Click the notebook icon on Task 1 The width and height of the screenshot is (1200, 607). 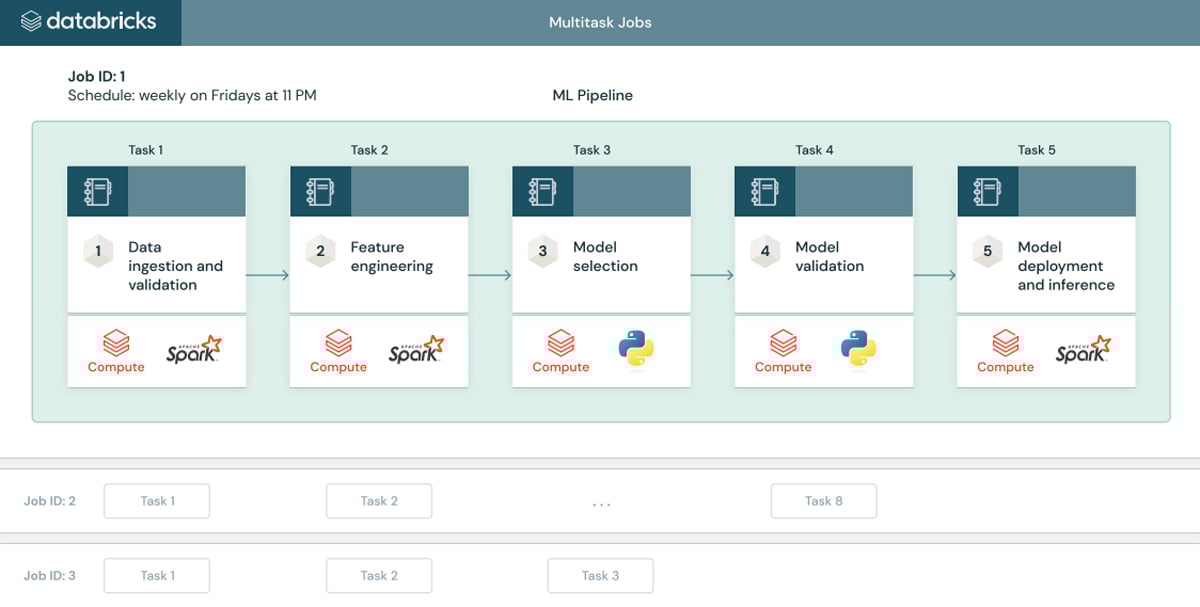tap(96, 190)
